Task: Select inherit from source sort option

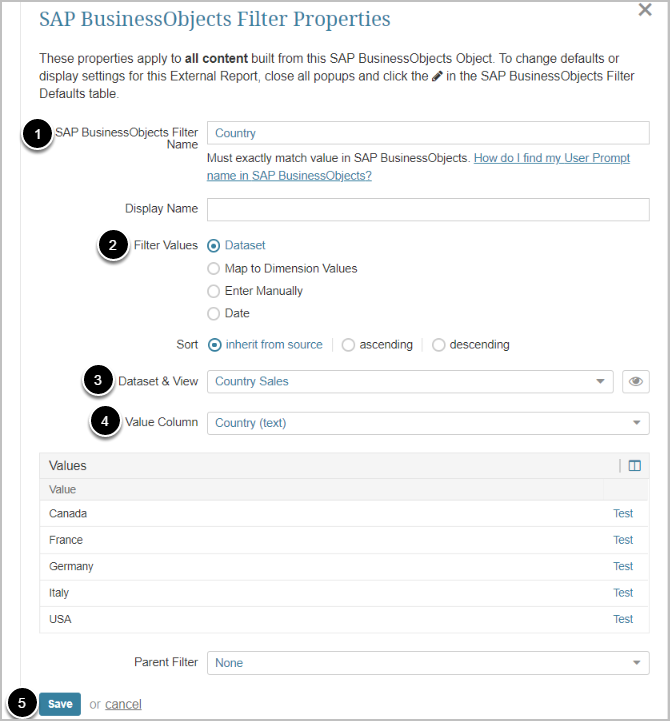Action: click(214, 345)
